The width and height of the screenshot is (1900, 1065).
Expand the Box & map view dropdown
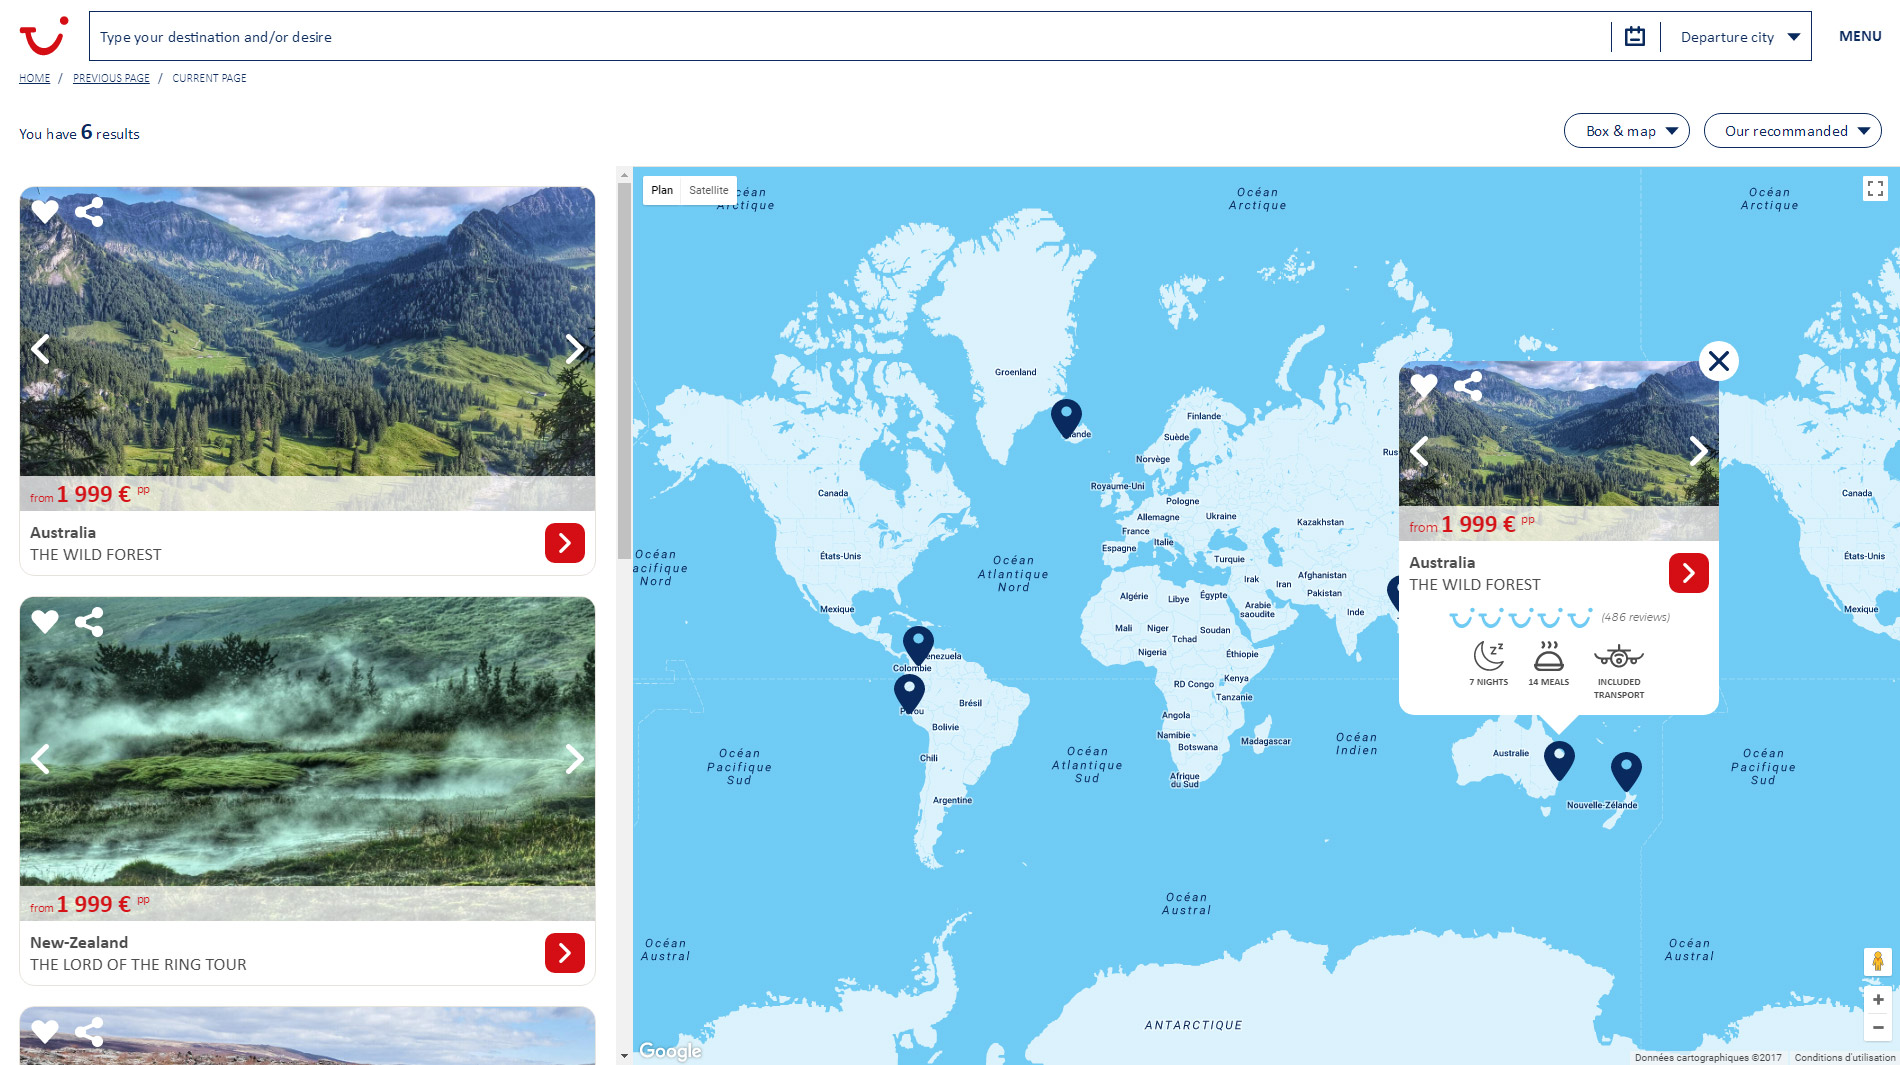pyautogui.click(x=1626, y=131)
